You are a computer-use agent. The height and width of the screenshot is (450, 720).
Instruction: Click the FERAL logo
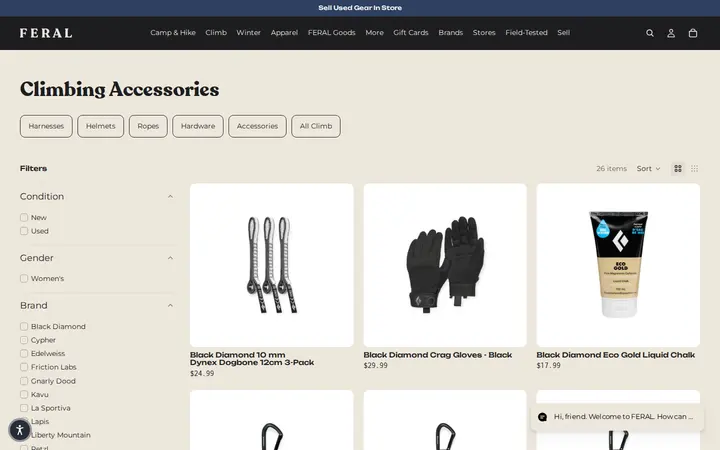pyautogui.click(x=46, y=33)
